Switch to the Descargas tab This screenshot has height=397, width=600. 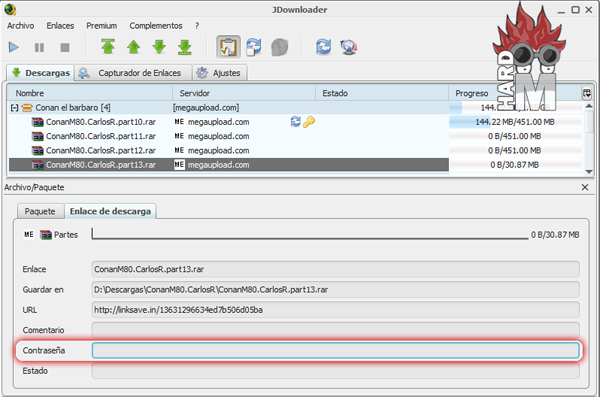pos(41,73)
